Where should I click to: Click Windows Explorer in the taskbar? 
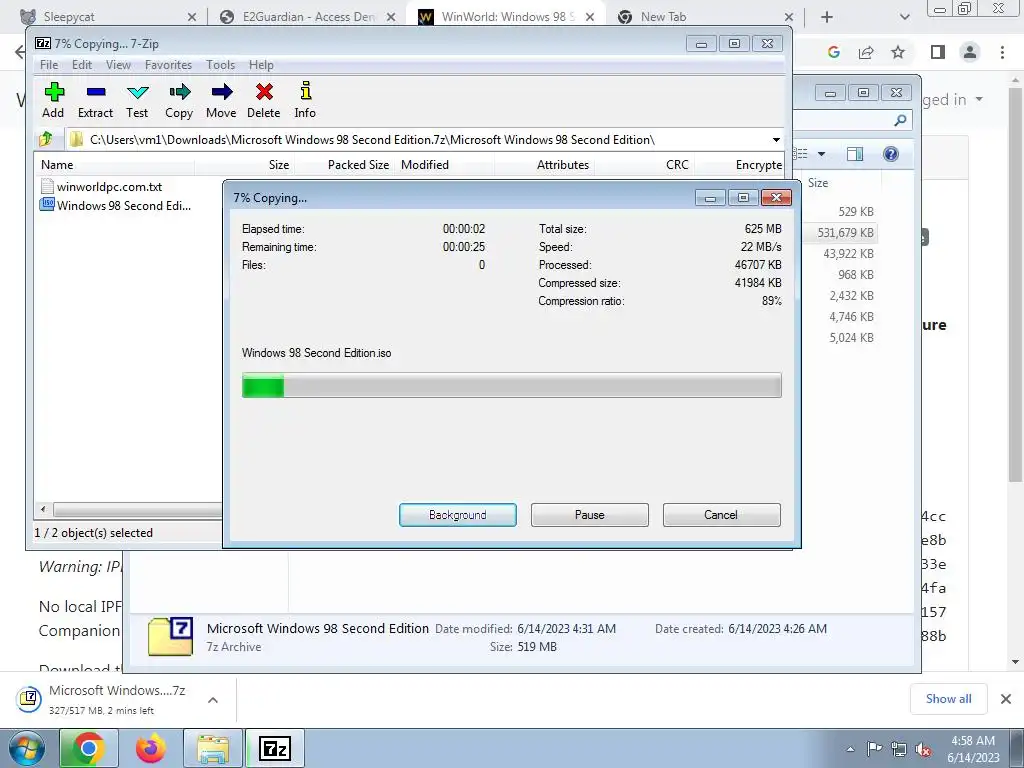[x=213, y=748]
